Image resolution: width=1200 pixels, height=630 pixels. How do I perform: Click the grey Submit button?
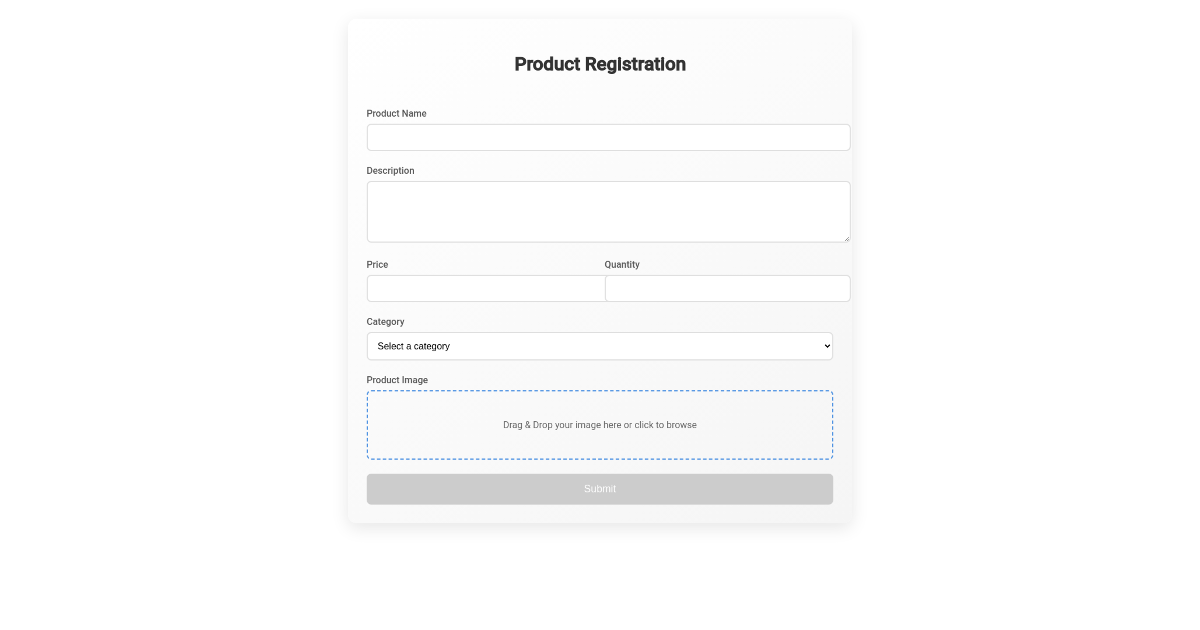[x=600, y=489]
